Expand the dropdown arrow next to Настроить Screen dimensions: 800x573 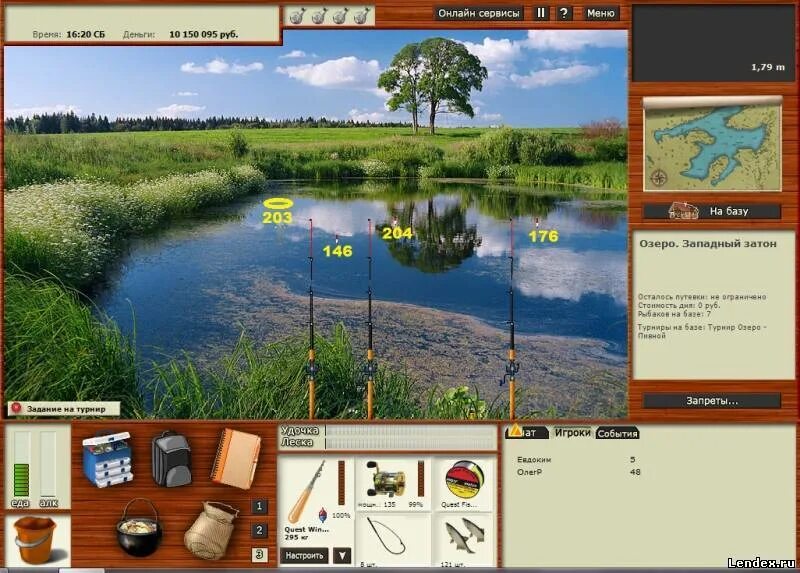[342, 555]
